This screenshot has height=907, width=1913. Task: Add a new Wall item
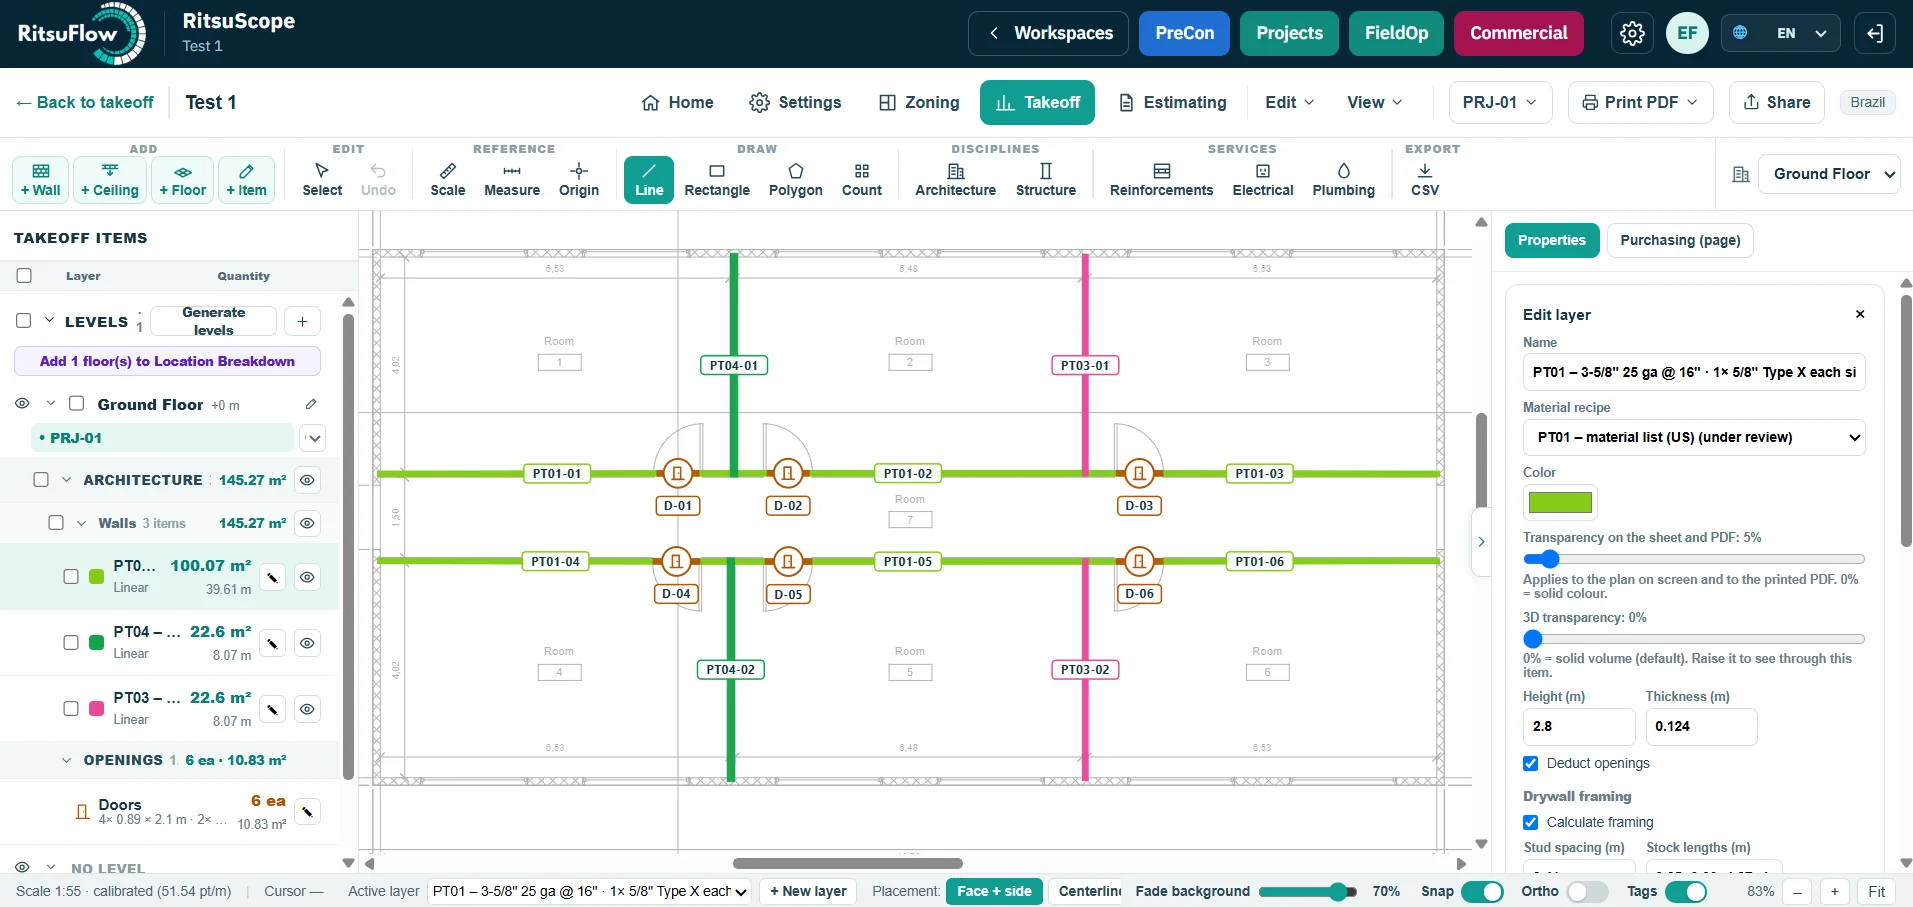tap(41, 180)
